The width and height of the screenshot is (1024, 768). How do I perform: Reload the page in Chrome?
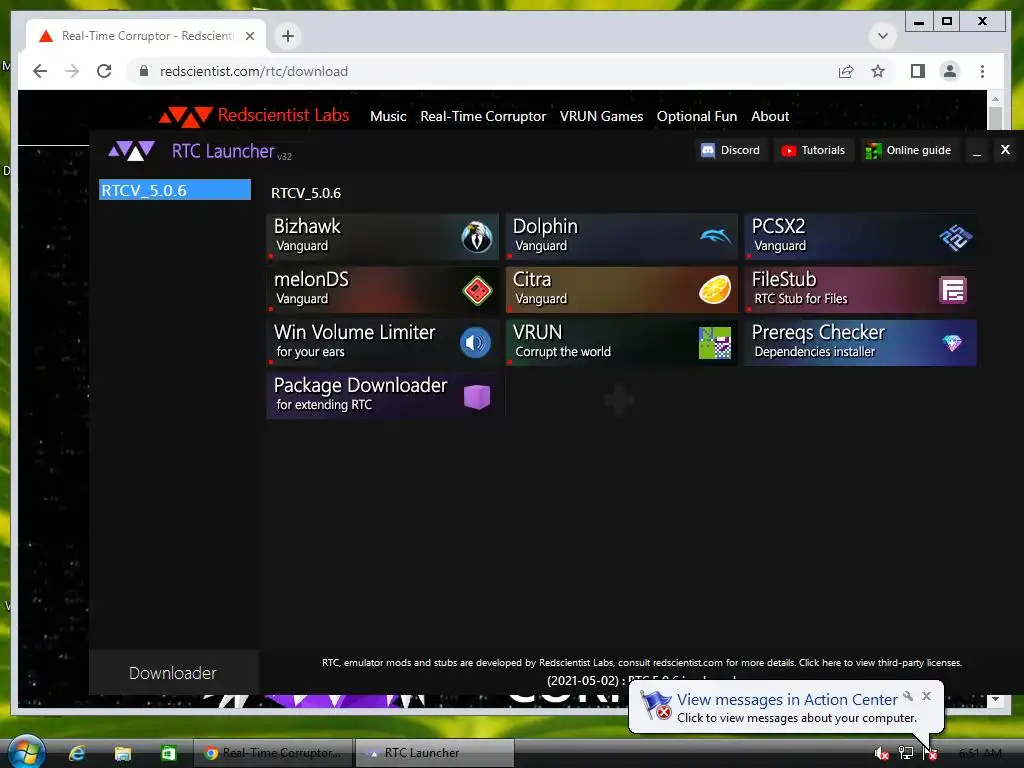coord(104,71)
